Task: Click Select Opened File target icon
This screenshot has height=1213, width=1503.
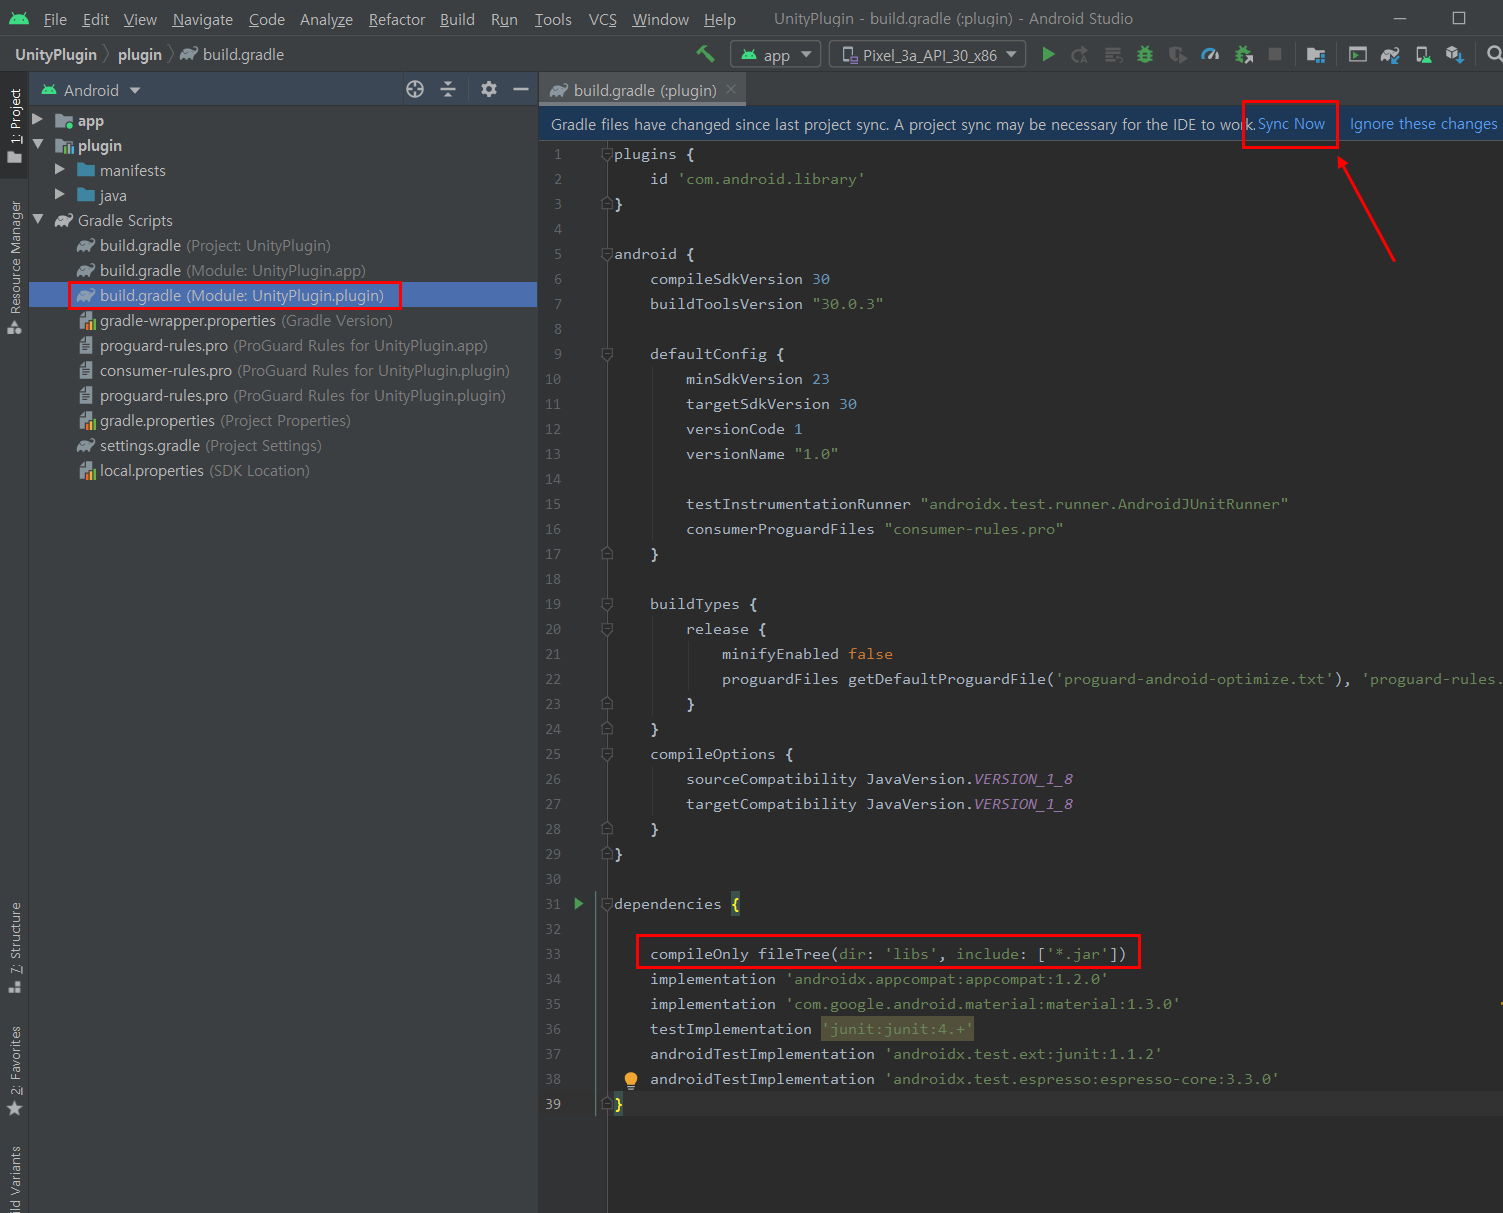Action: point(415,90)
